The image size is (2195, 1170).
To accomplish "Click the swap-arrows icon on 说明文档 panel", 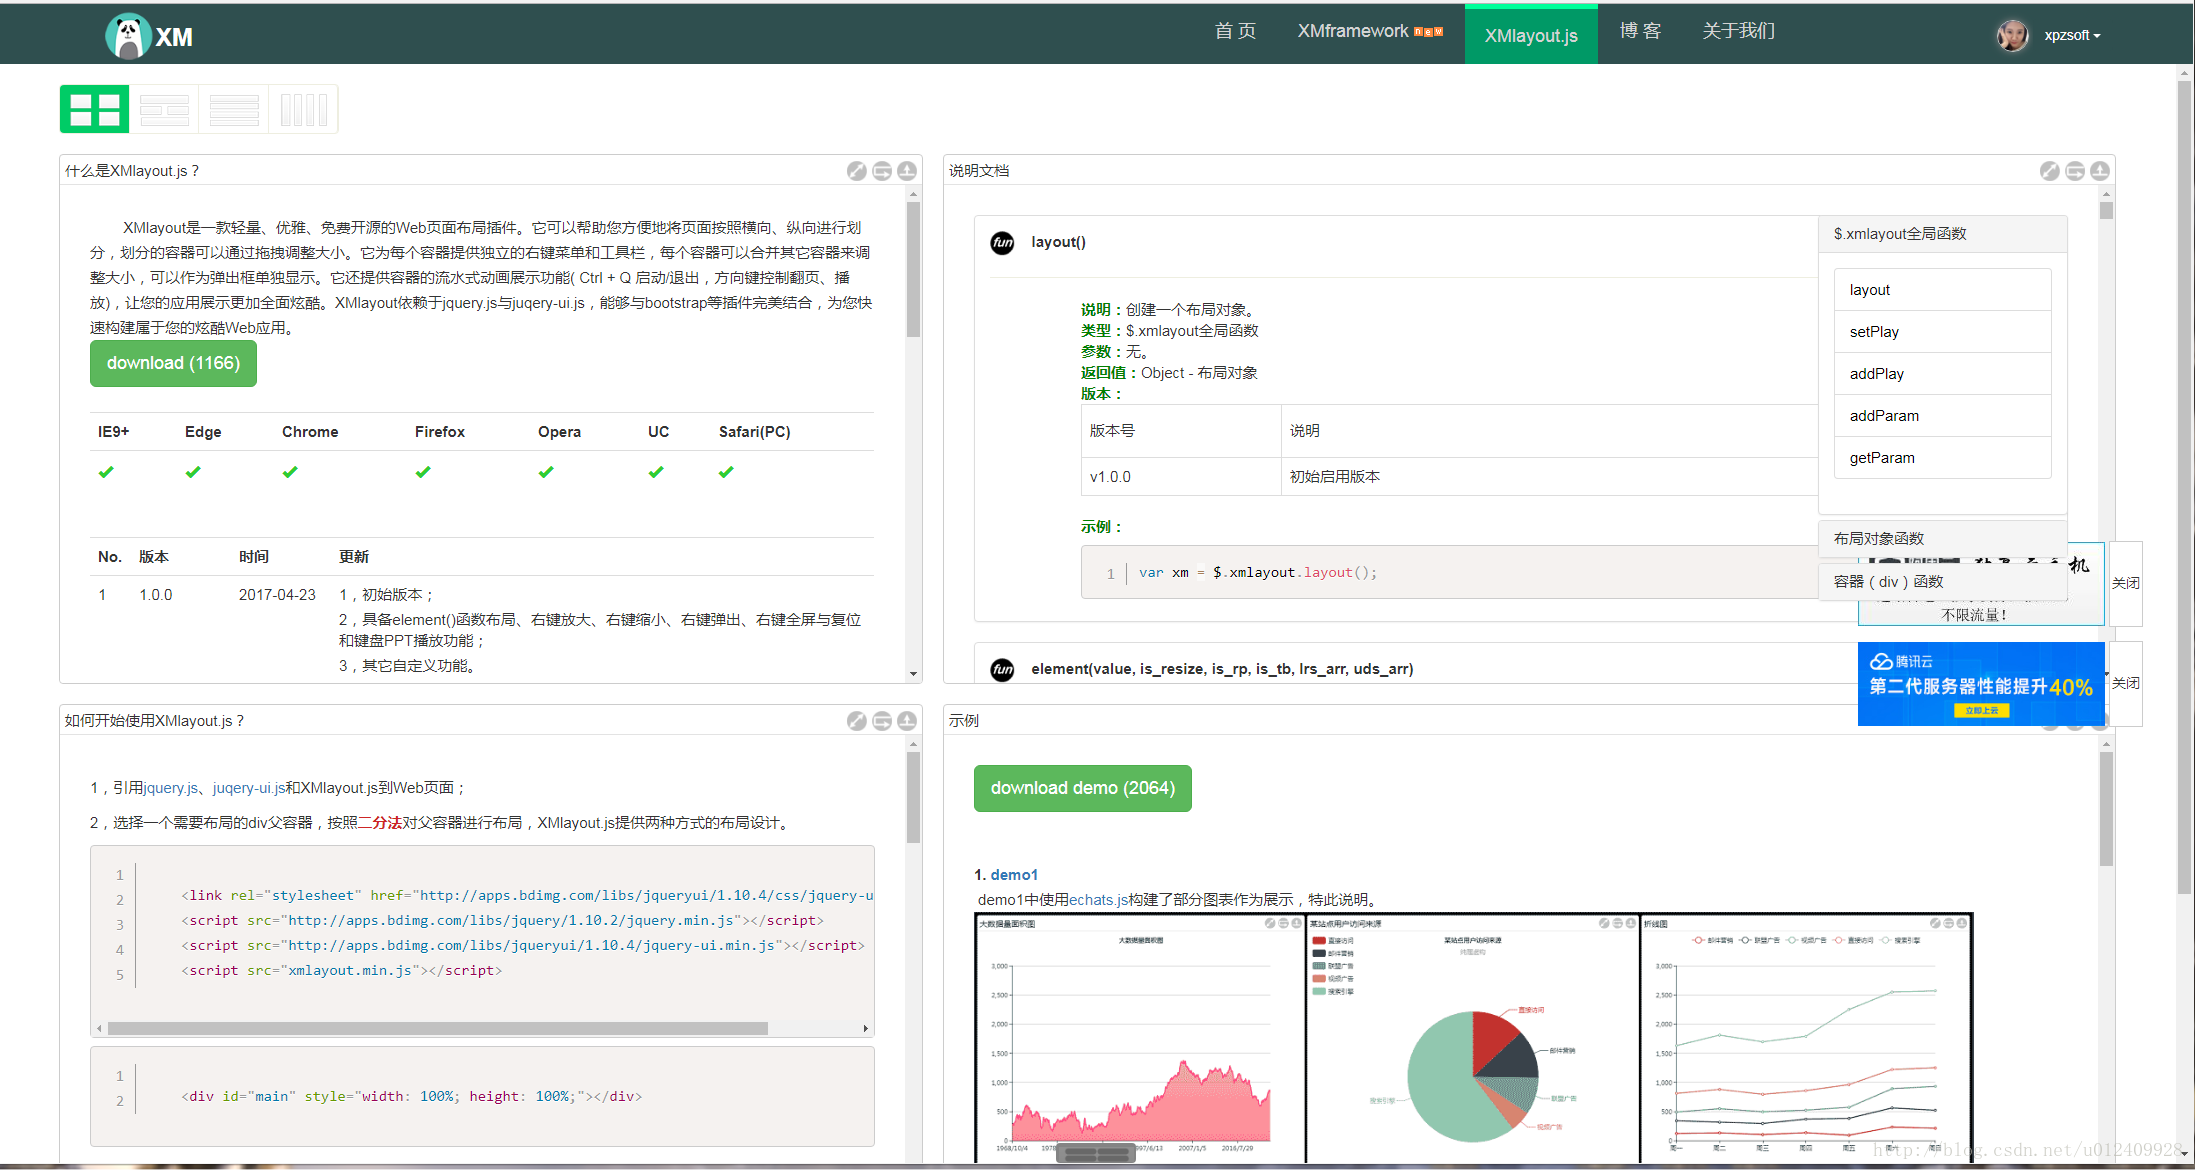I will 2075,171.
